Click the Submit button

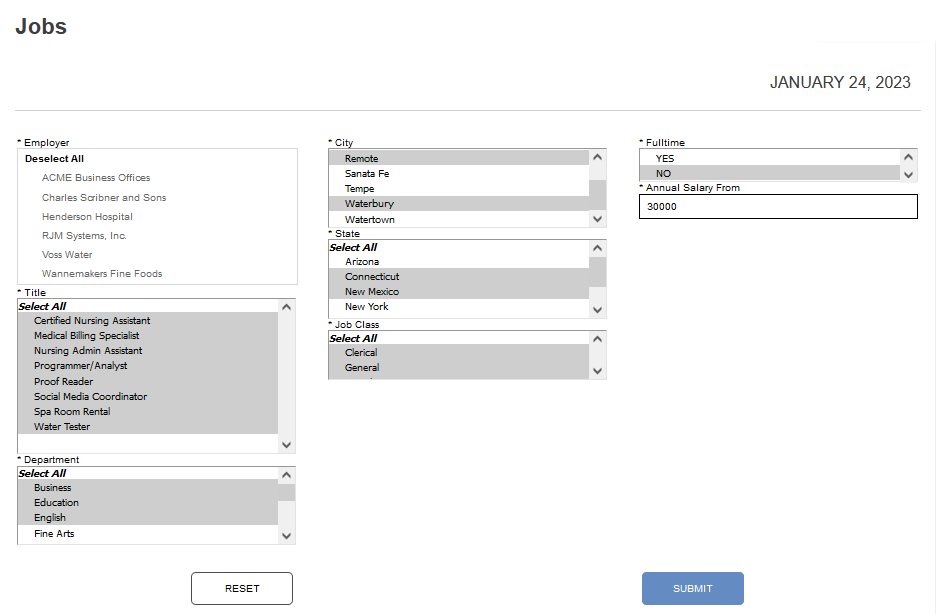point(692,589)
